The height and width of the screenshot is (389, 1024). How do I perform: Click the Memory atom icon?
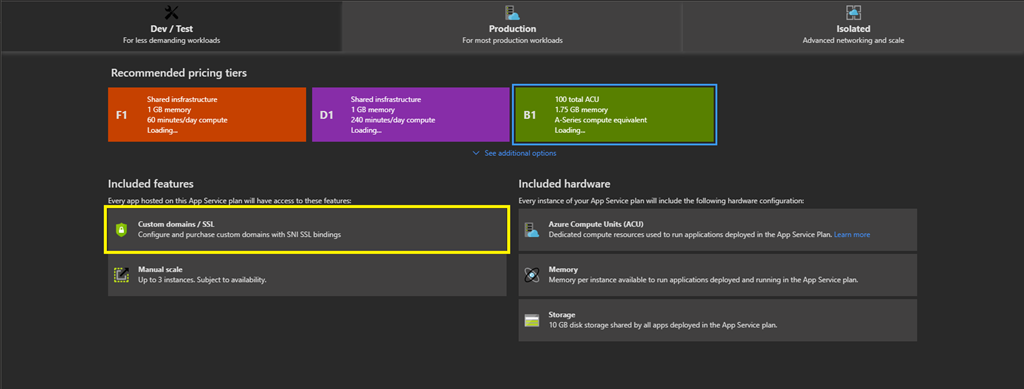532,275
